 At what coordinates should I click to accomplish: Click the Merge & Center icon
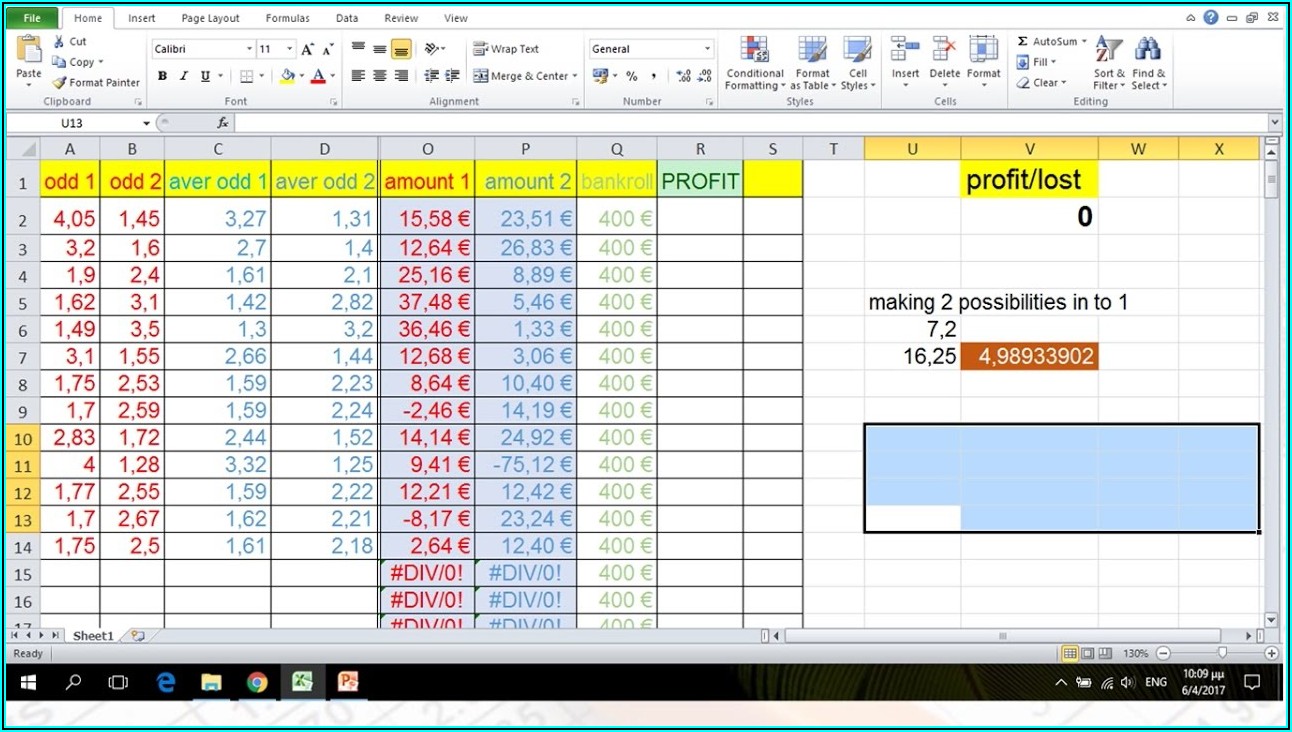(x=481, y=76)
